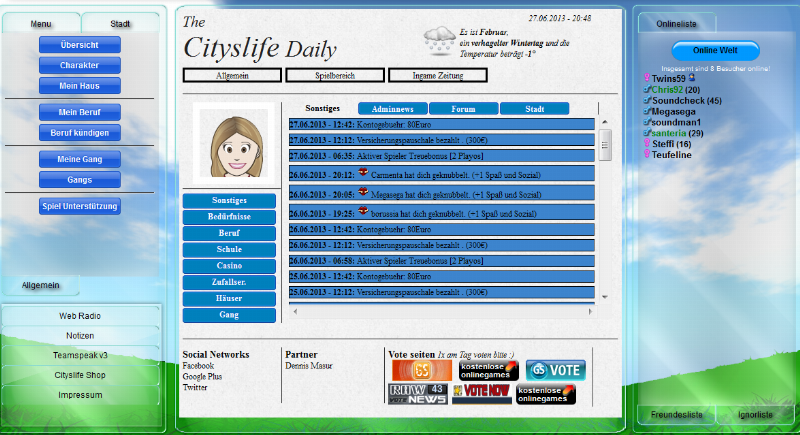This screenshot has height=435, width=800.
Task: Click the moderator badge icon after Twins59
Action: click(x=692, y=78)
